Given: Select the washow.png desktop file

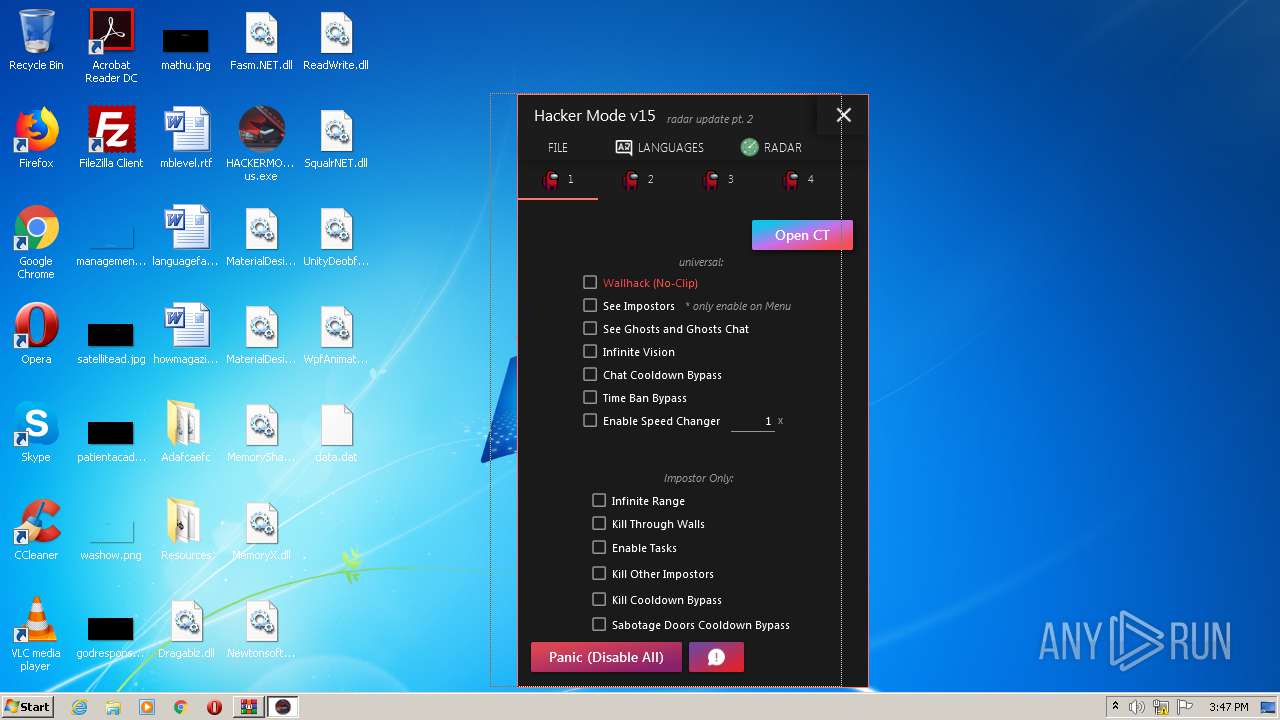Looking at the screenshot, I should coord(111,541).
